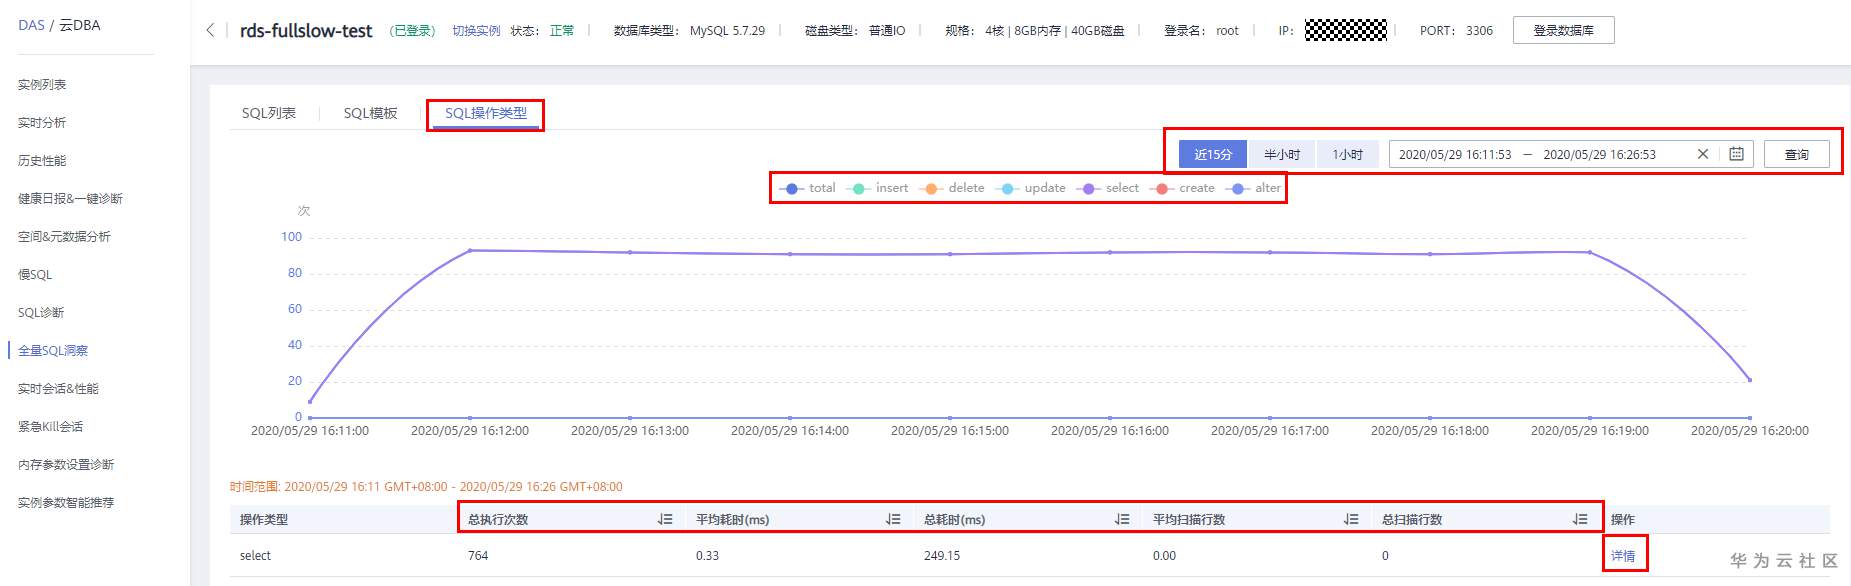Viewport: 1851px width, 586px height.
Task: Open 全量SQL洞察 in the sidebar
Action: [x=53, y=351]
